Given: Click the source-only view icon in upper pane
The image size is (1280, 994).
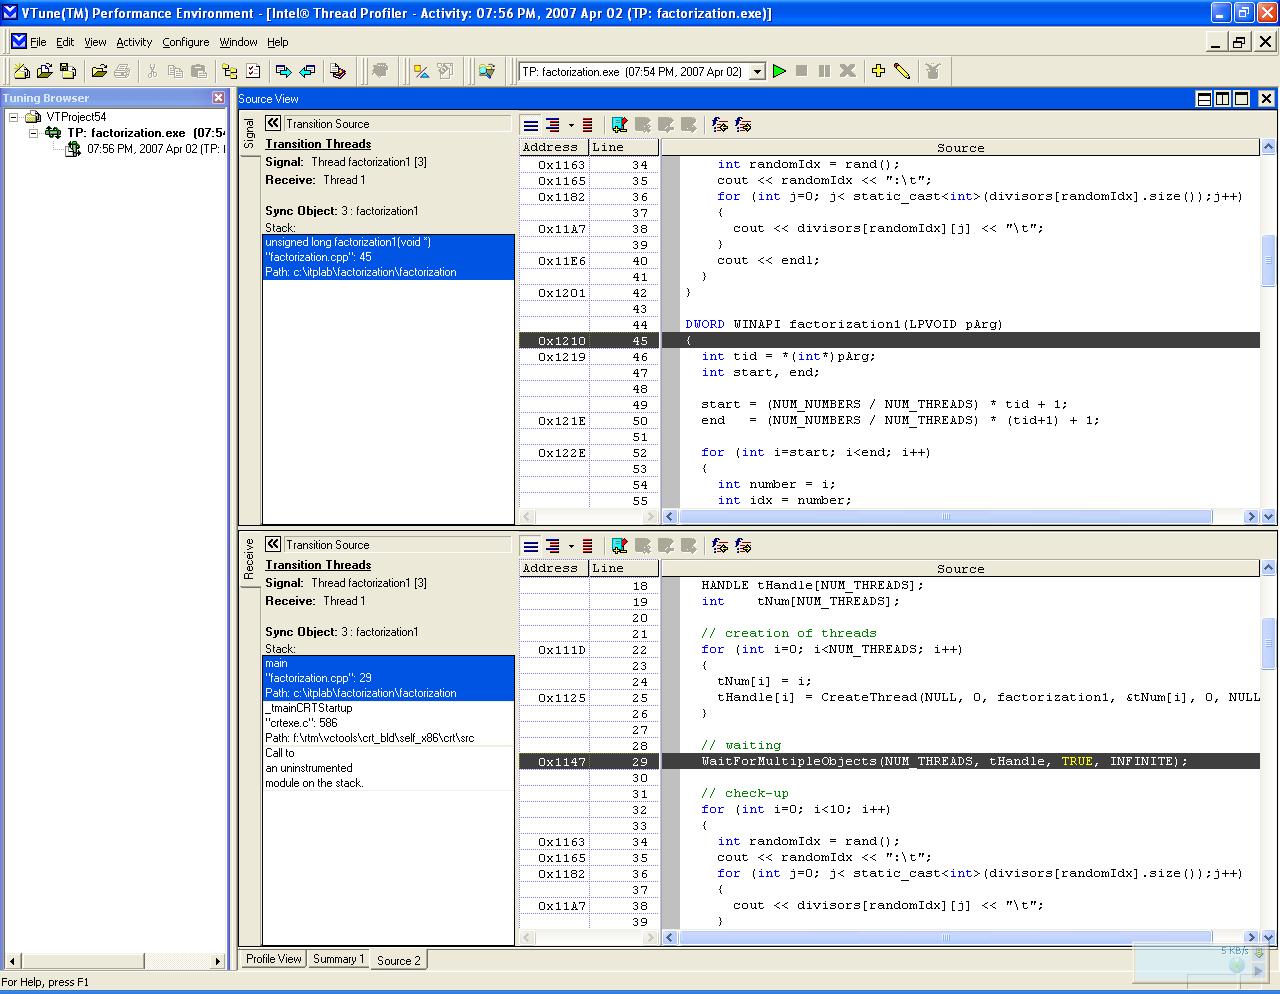Looking at the screenshot, I should [531, 125].
